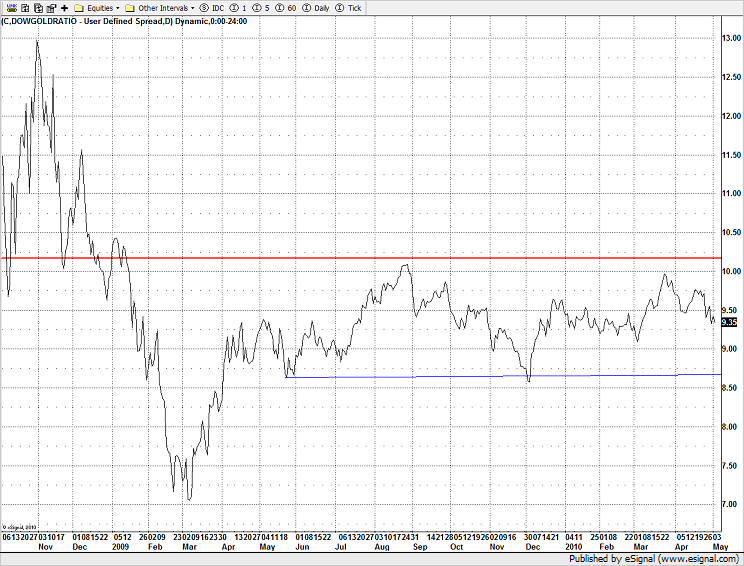
Task: Select the red horizontal resistance line
Action: pyautogui.click(x=361, y=258)
